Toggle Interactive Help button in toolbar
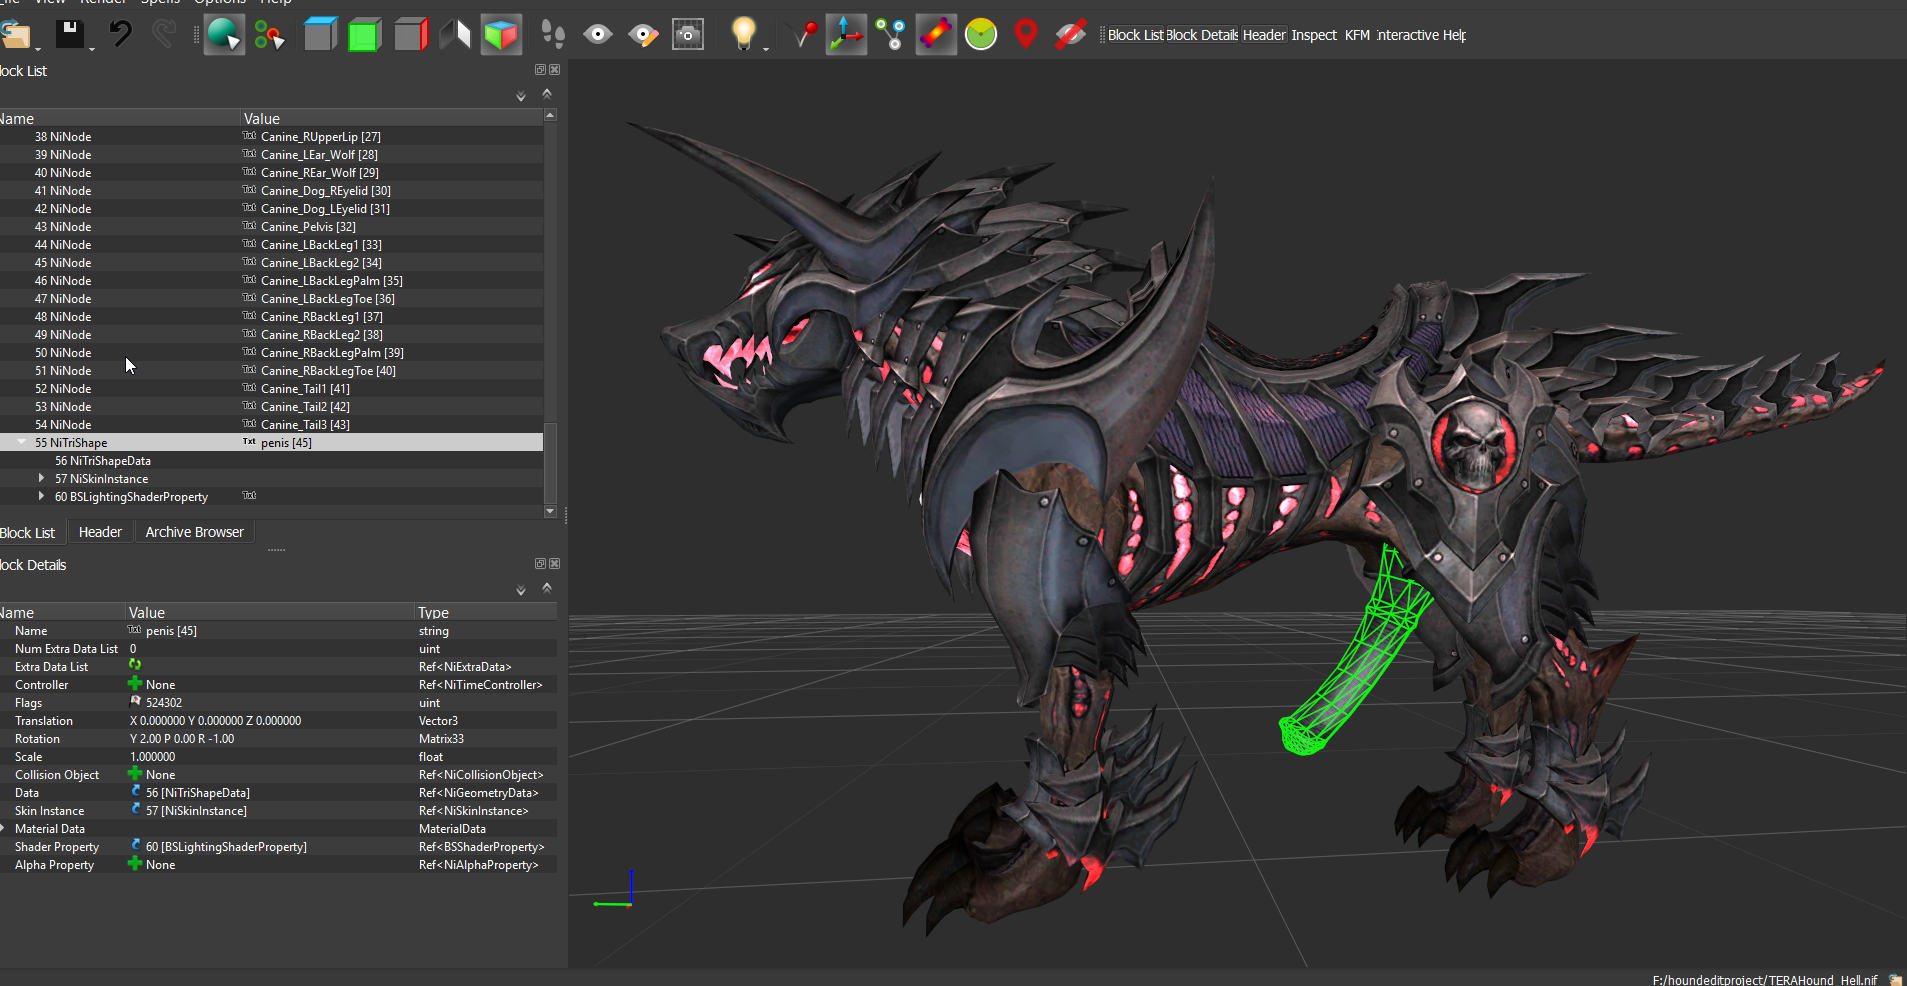This screenshot has height=986, width=1907. [1421, 35]
